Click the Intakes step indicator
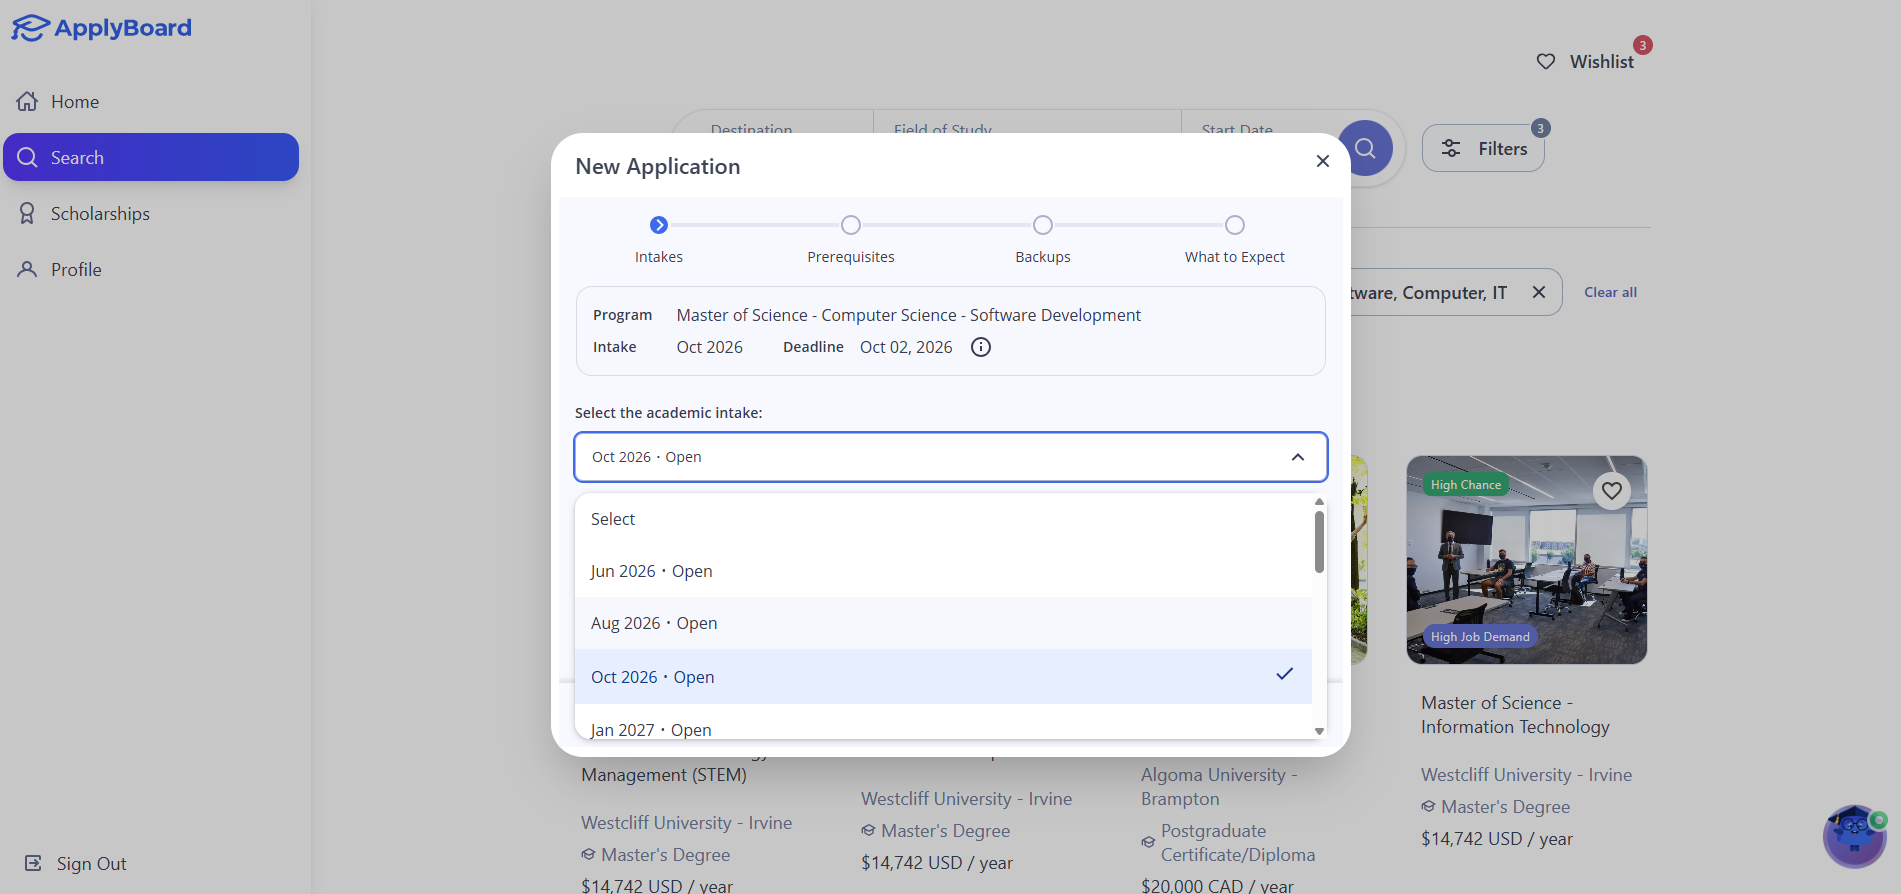Image resolution: width=1901 pixels, height=894 pixels. [x=659, y=225]
